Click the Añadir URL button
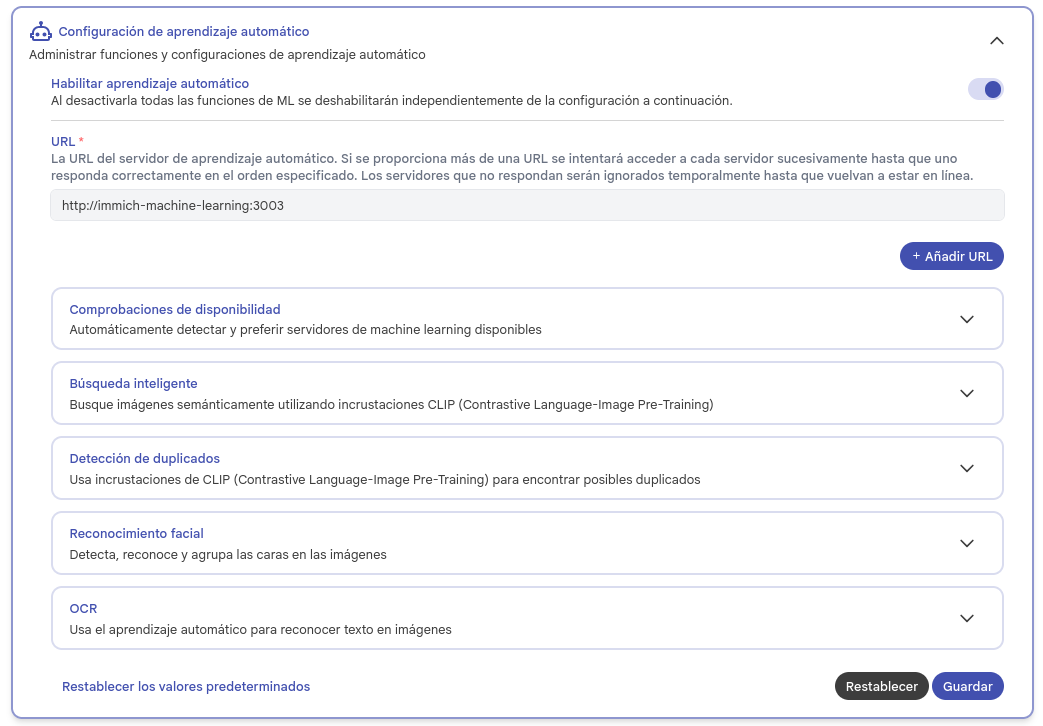1043x726 pixels. 951,256
